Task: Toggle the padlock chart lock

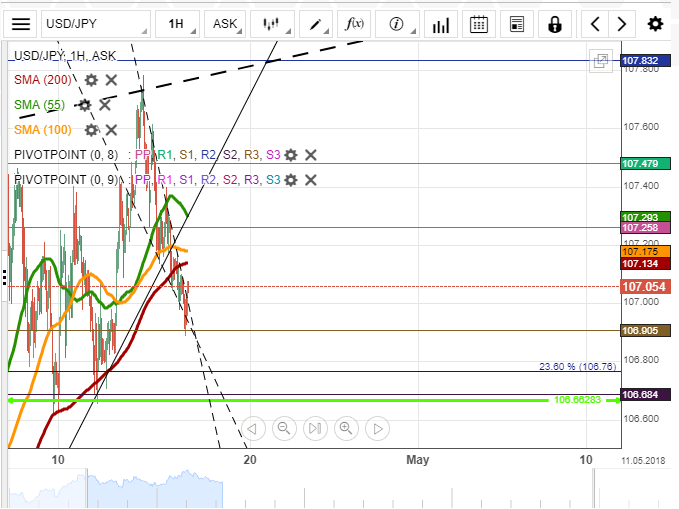Action: coord(555,24)
